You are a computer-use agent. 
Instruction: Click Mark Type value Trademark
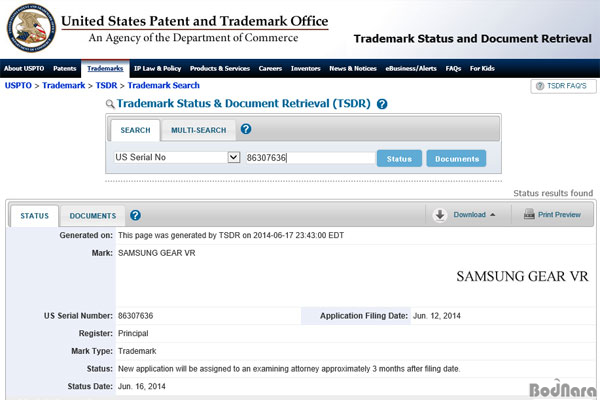pyautogui.click(x=137, y=351)
